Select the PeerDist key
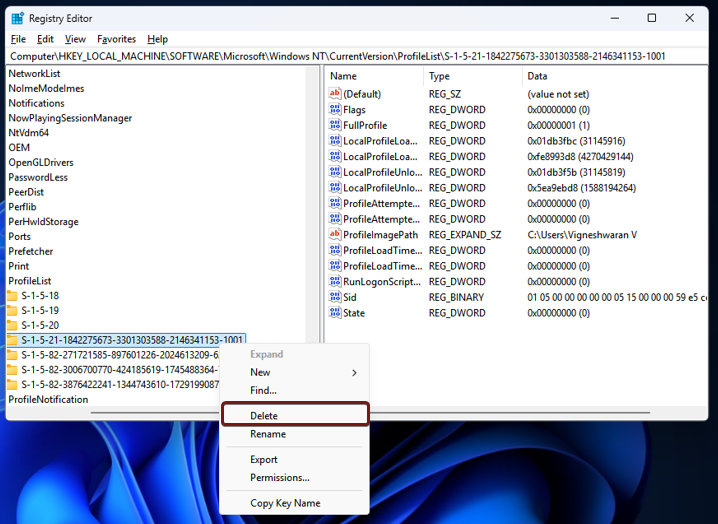Viewport: 718px width, 524px height. pos(26,192)
